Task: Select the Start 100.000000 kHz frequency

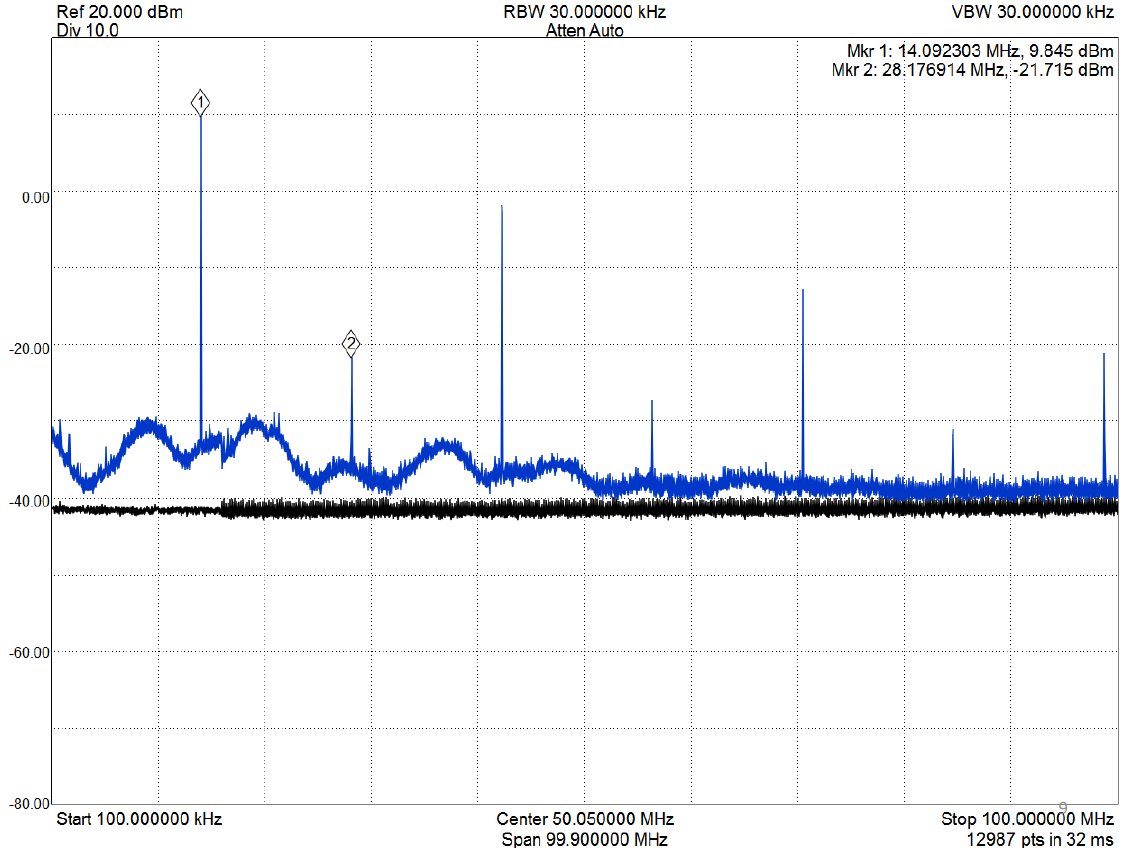Action: 139,819
